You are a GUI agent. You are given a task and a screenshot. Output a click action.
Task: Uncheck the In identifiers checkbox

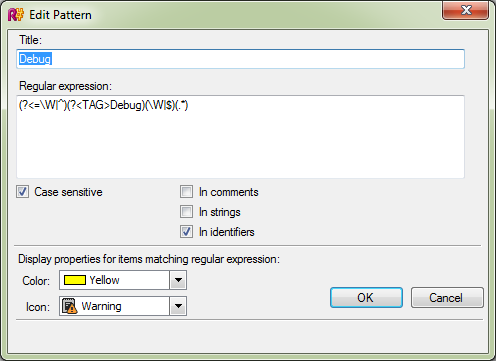tap(186, 232)
